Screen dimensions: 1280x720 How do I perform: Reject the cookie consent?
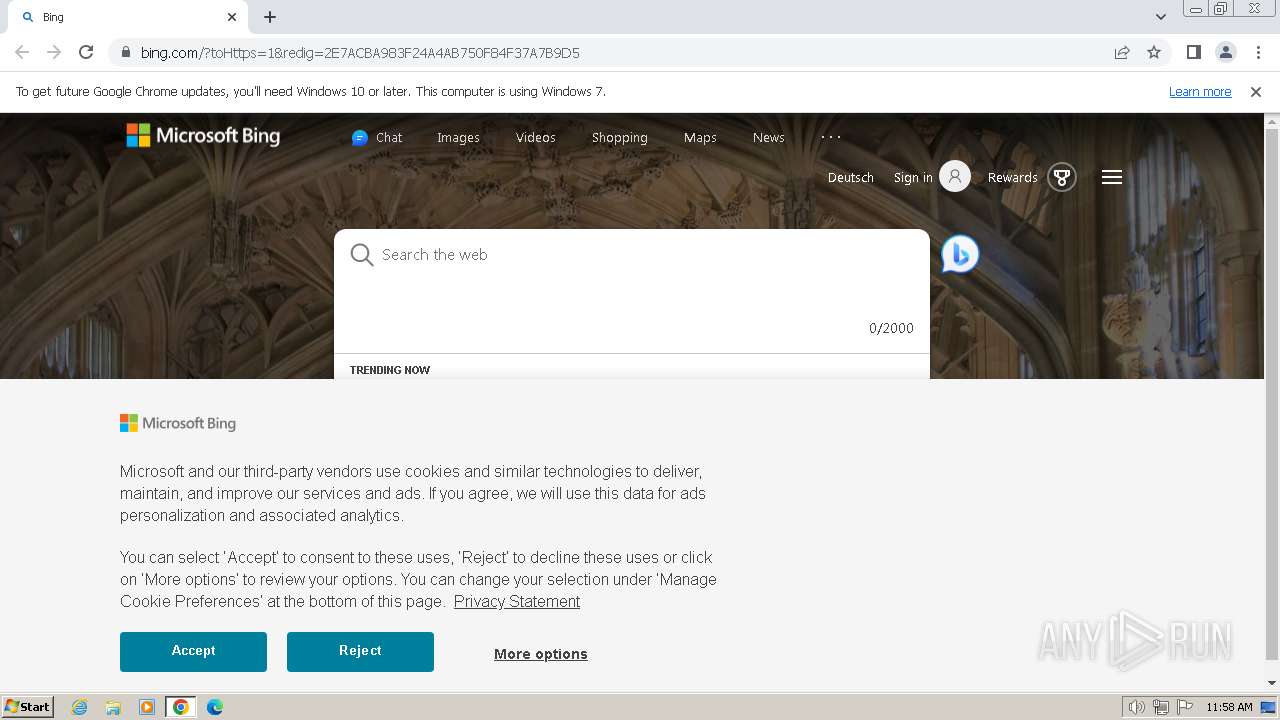pyautogui.click(x=360, y=651)
